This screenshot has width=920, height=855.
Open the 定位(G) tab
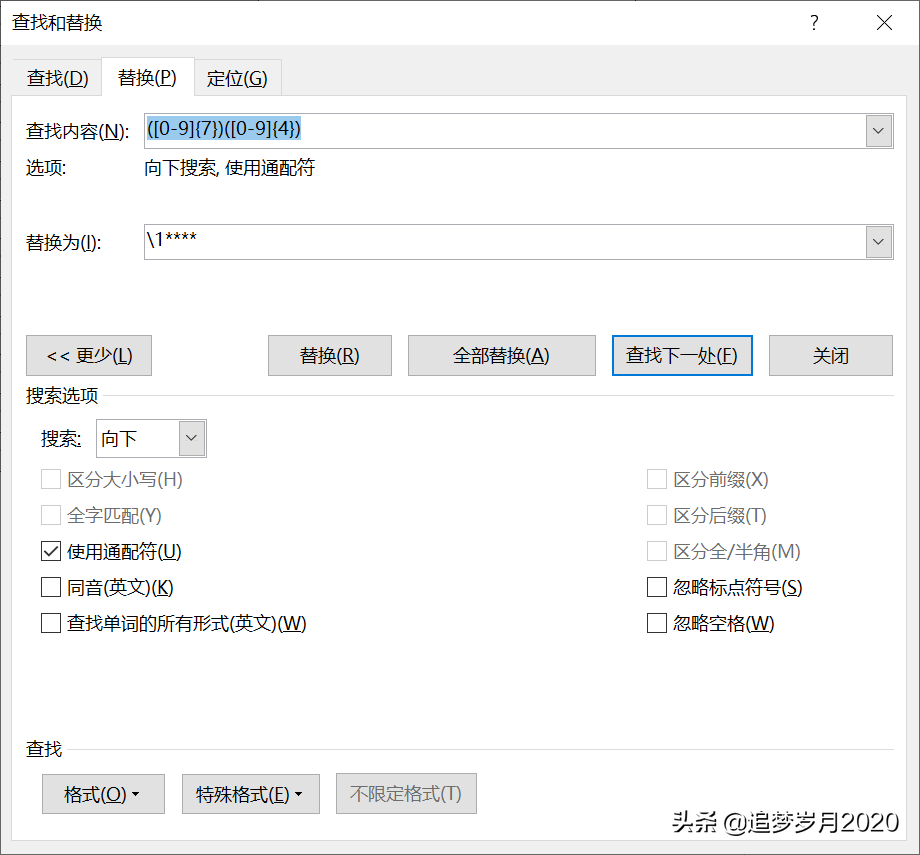pos(237,78)
